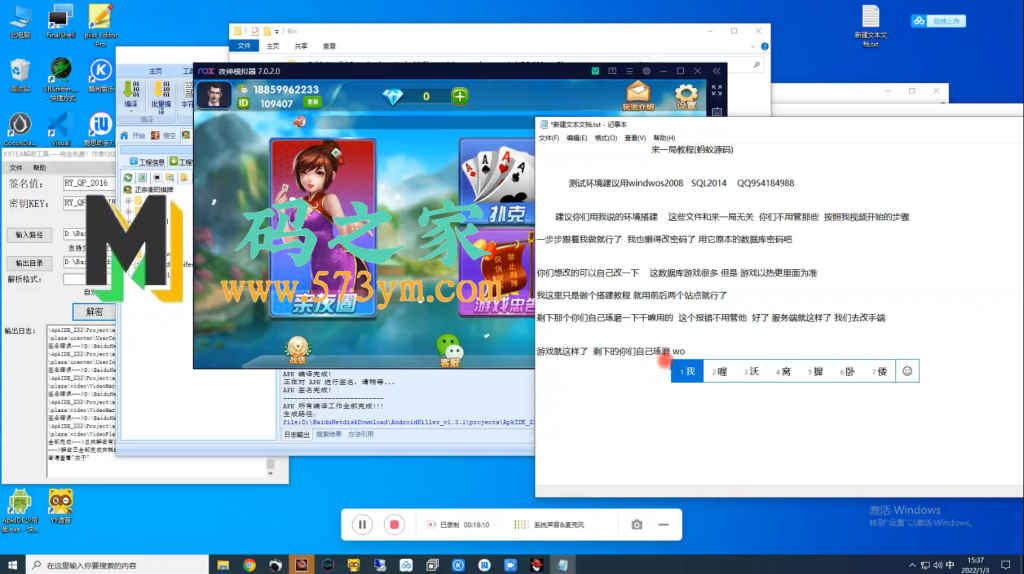This screenshot has width=1024, height=574.
Task: Open Notepad 帮助(H) menu
Action: pyautogui.click(x=664, y=138)
